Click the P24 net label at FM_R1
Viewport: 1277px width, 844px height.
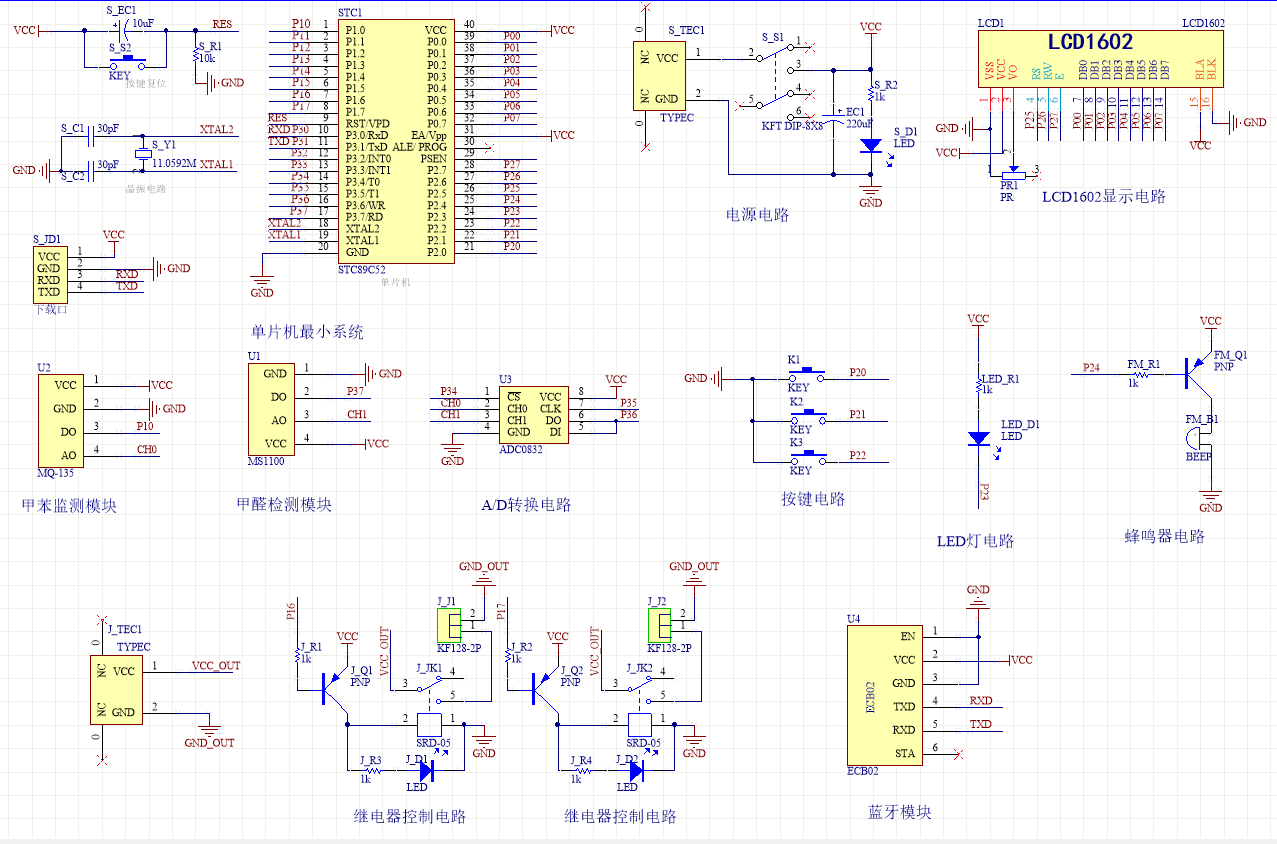tap(1091, 367)
